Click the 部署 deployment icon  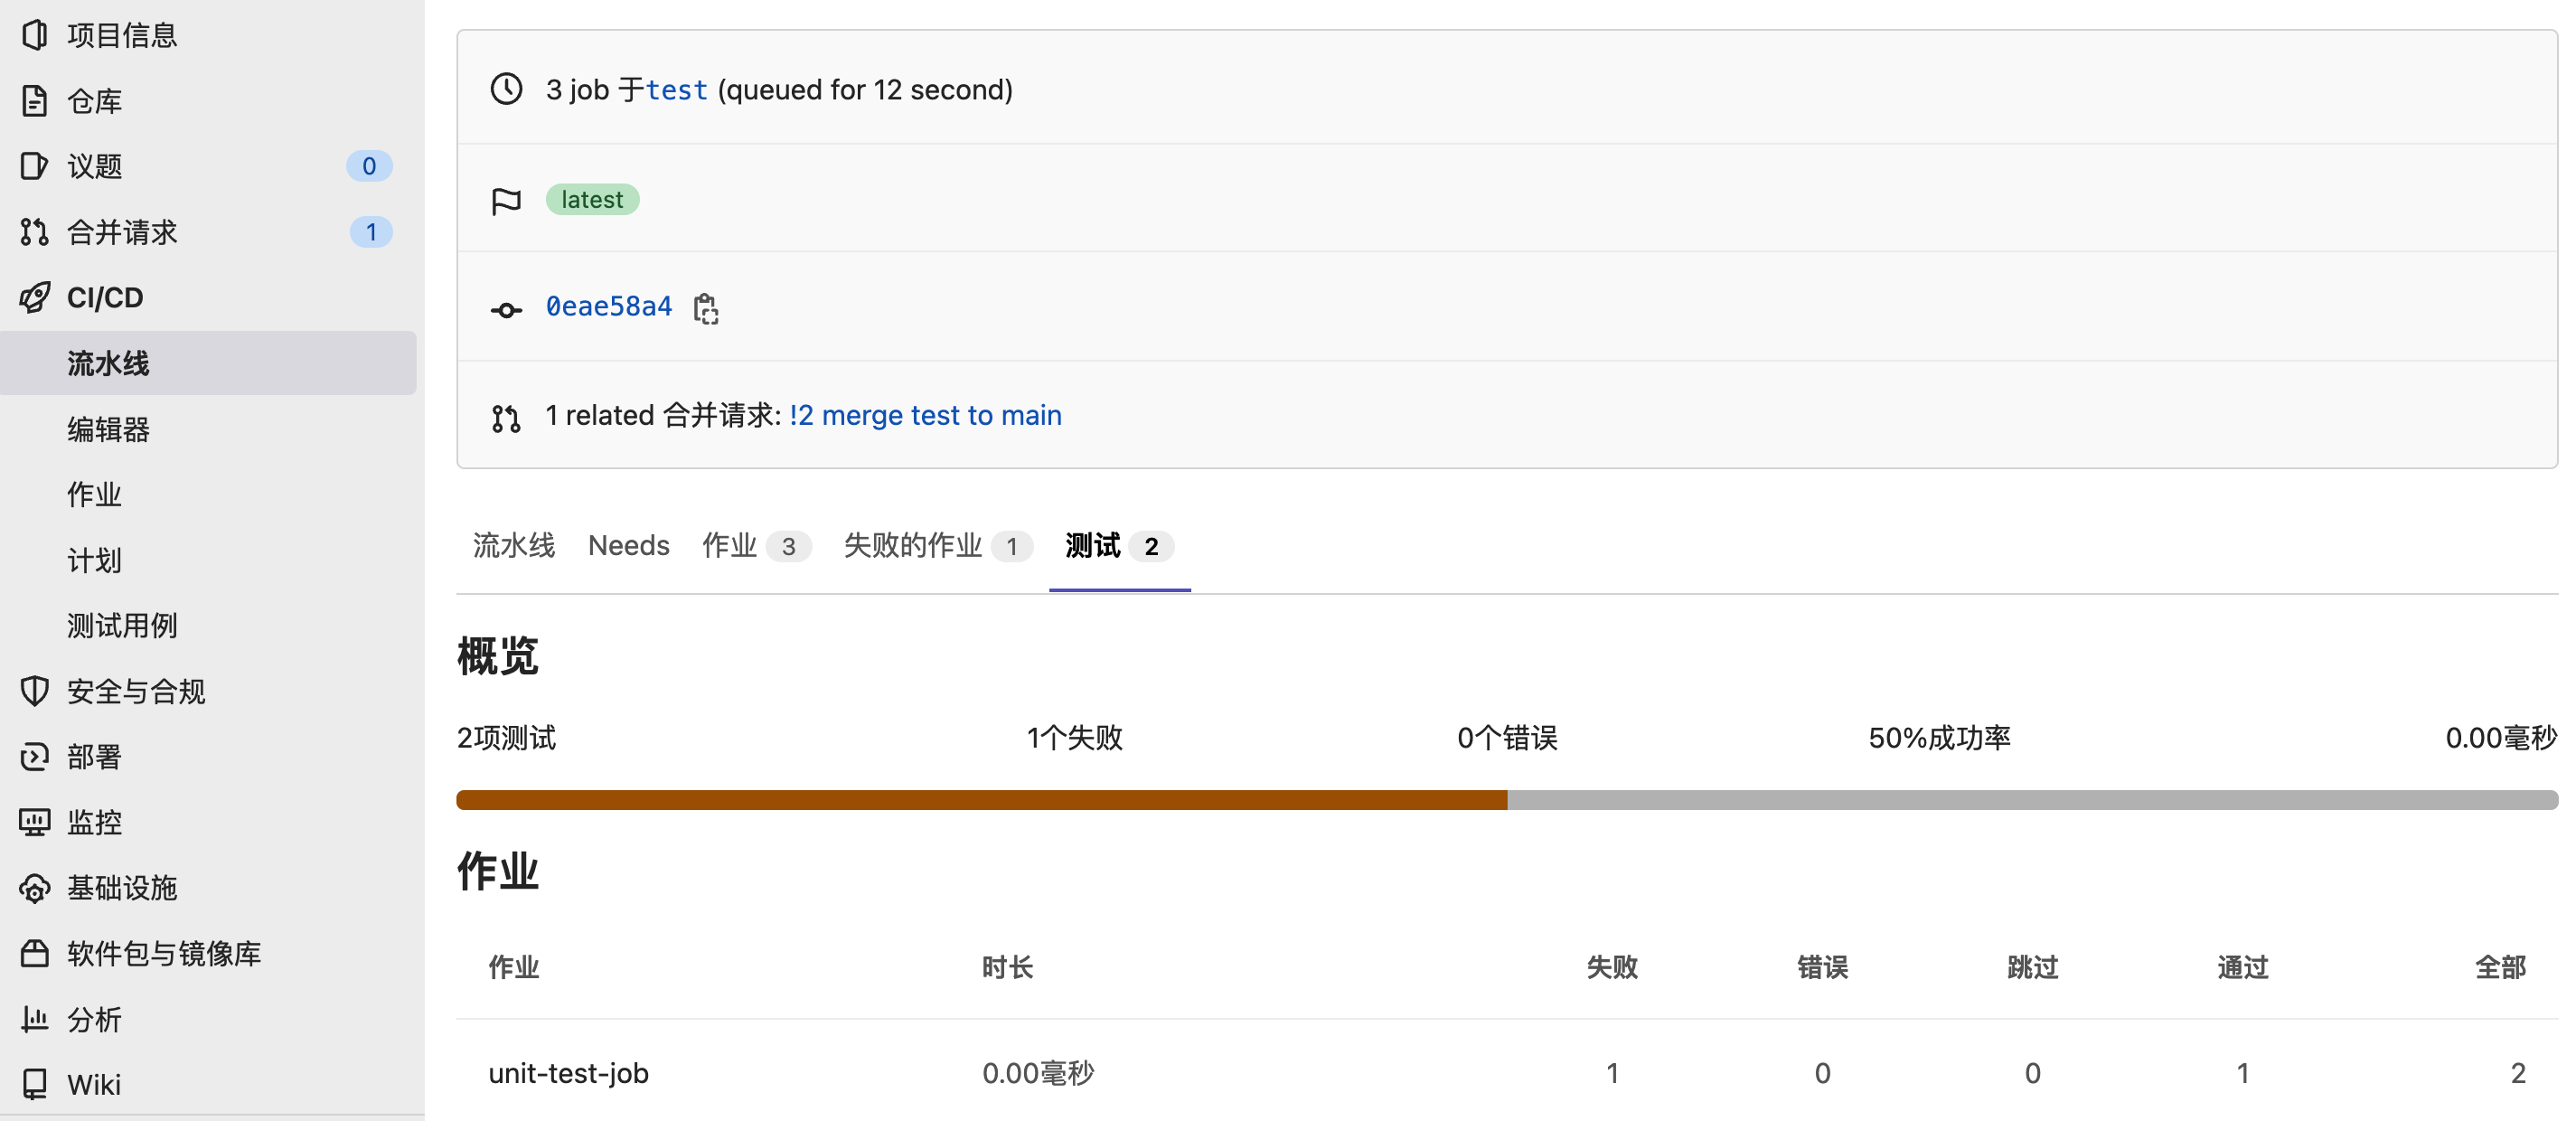(35, 757)
